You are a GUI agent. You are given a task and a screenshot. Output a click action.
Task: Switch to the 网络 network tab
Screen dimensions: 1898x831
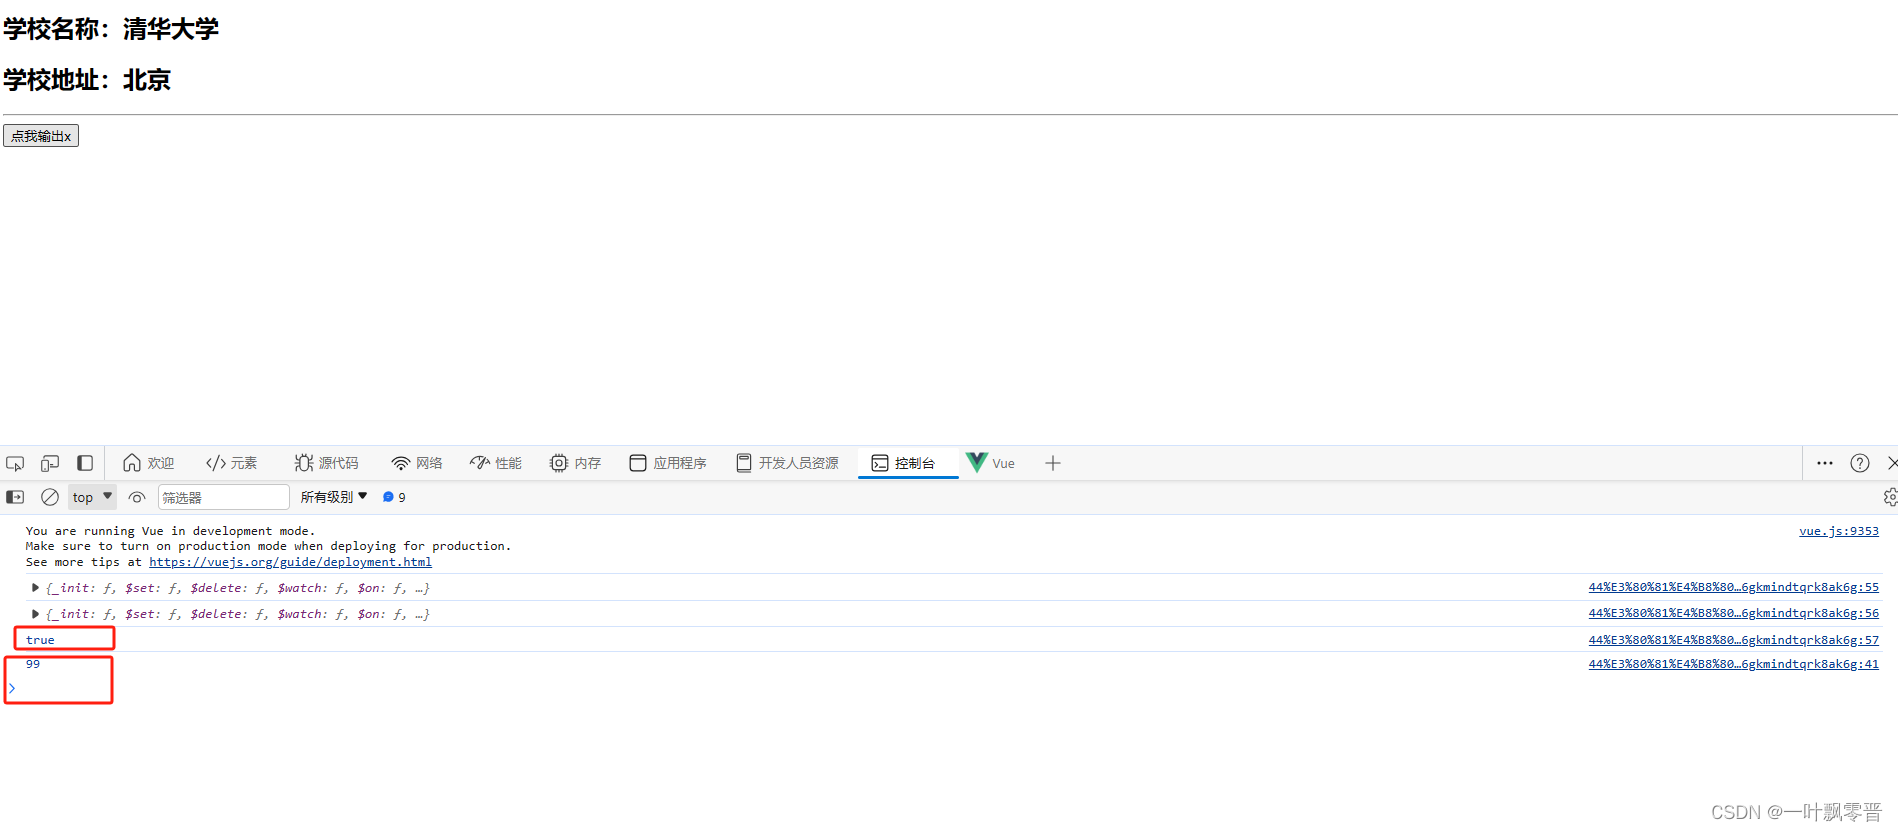point(416,463)
